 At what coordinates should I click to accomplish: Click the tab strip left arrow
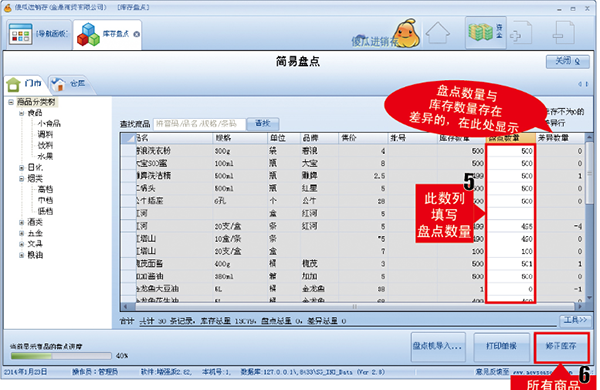580,84
